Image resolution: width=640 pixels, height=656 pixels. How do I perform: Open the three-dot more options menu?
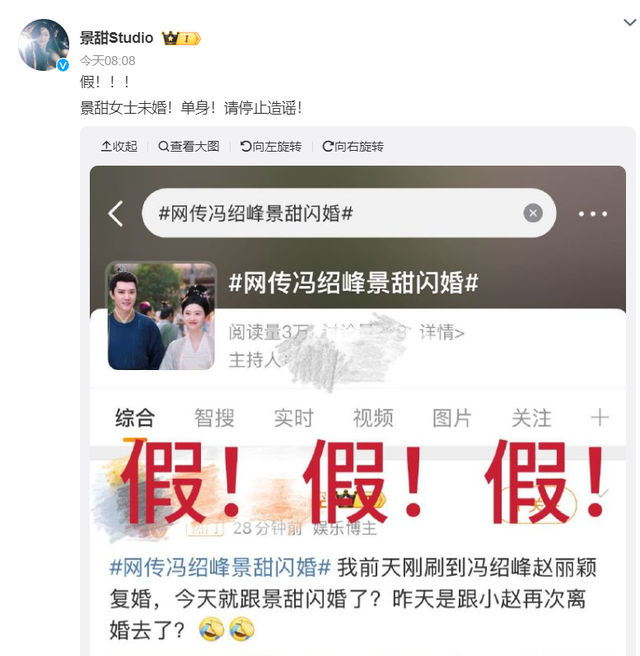[x=593, y=214]
